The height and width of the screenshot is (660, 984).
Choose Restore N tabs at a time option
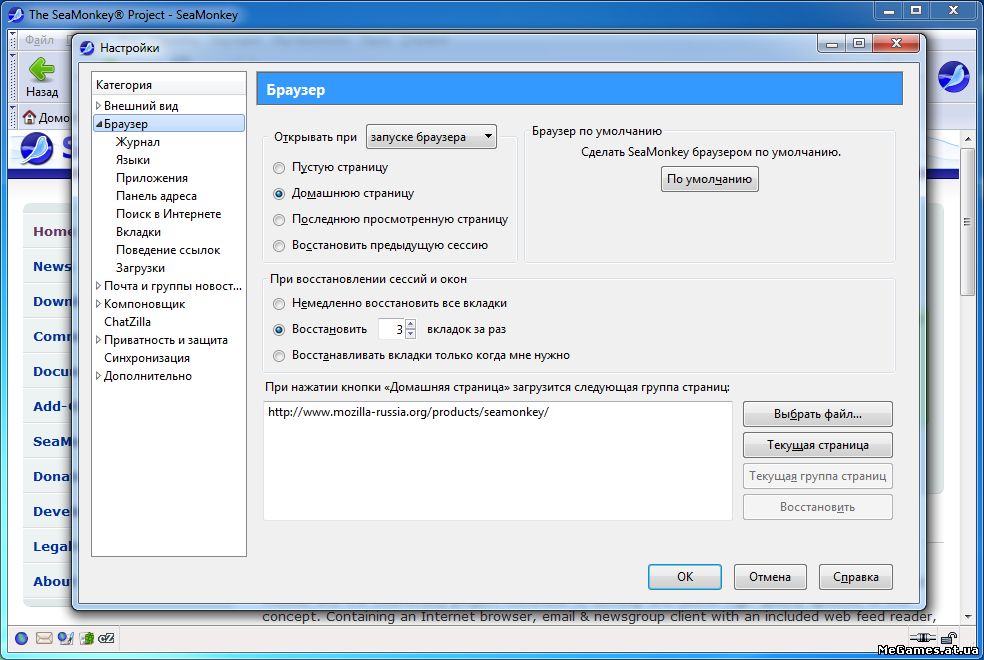point(279,329)
